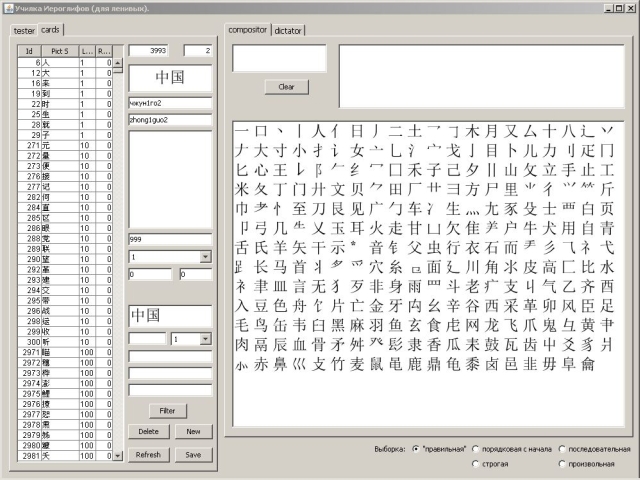This screenshot has height=480, width=640.
Task: Click the 车 (vehicle) radical
Action: (414, 209)
